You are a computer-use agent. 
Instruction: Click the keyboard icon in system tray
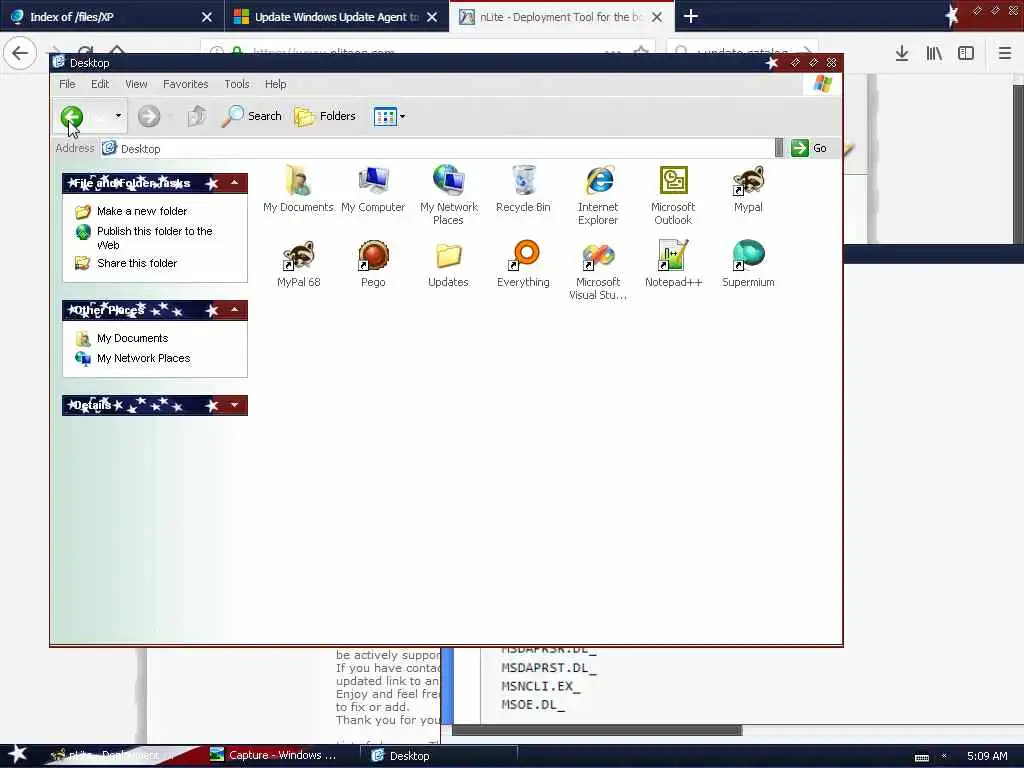[921, 757]
